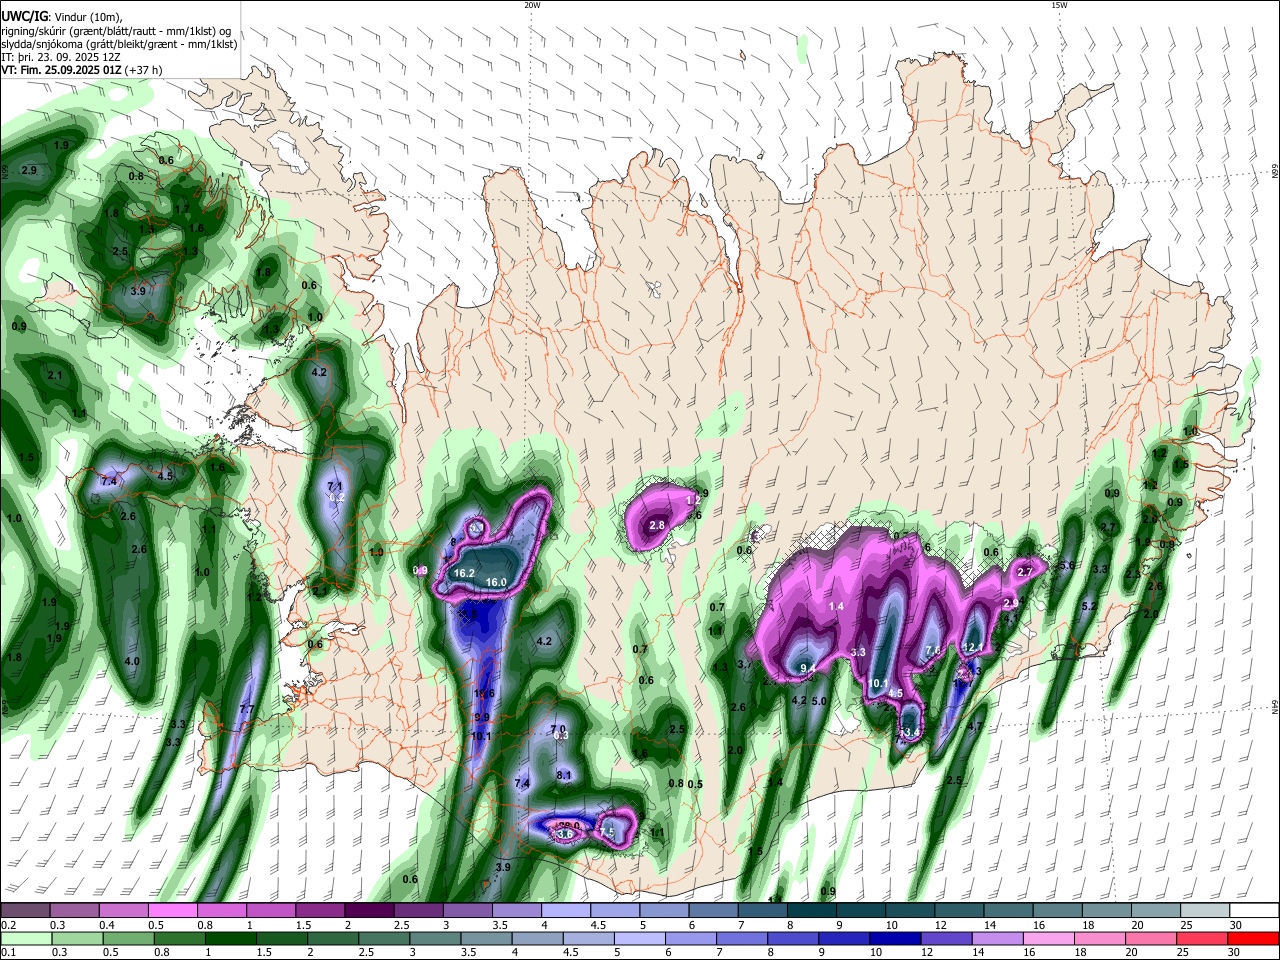1280x960 pixels.
Task: Click the 7.7 precipitation value
Action: click(247, 710)
